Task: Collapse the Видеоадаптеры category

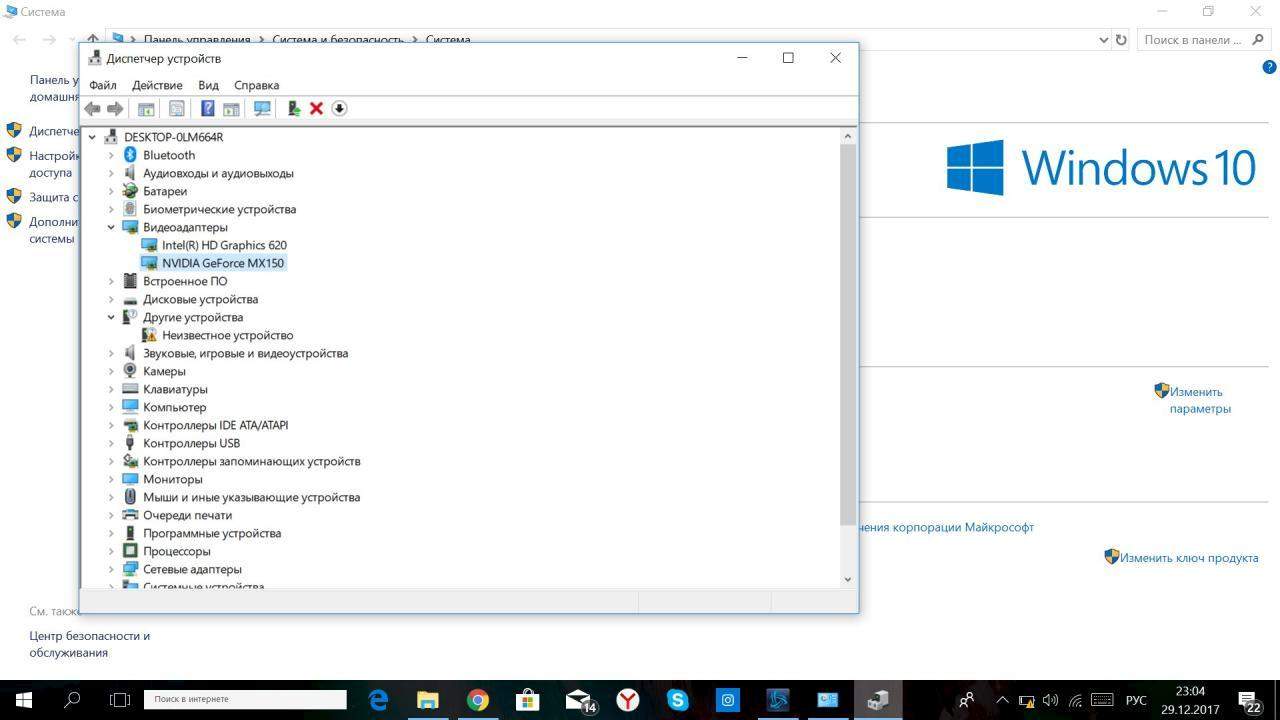Action: pyautogui.click(x=111, y=227)
